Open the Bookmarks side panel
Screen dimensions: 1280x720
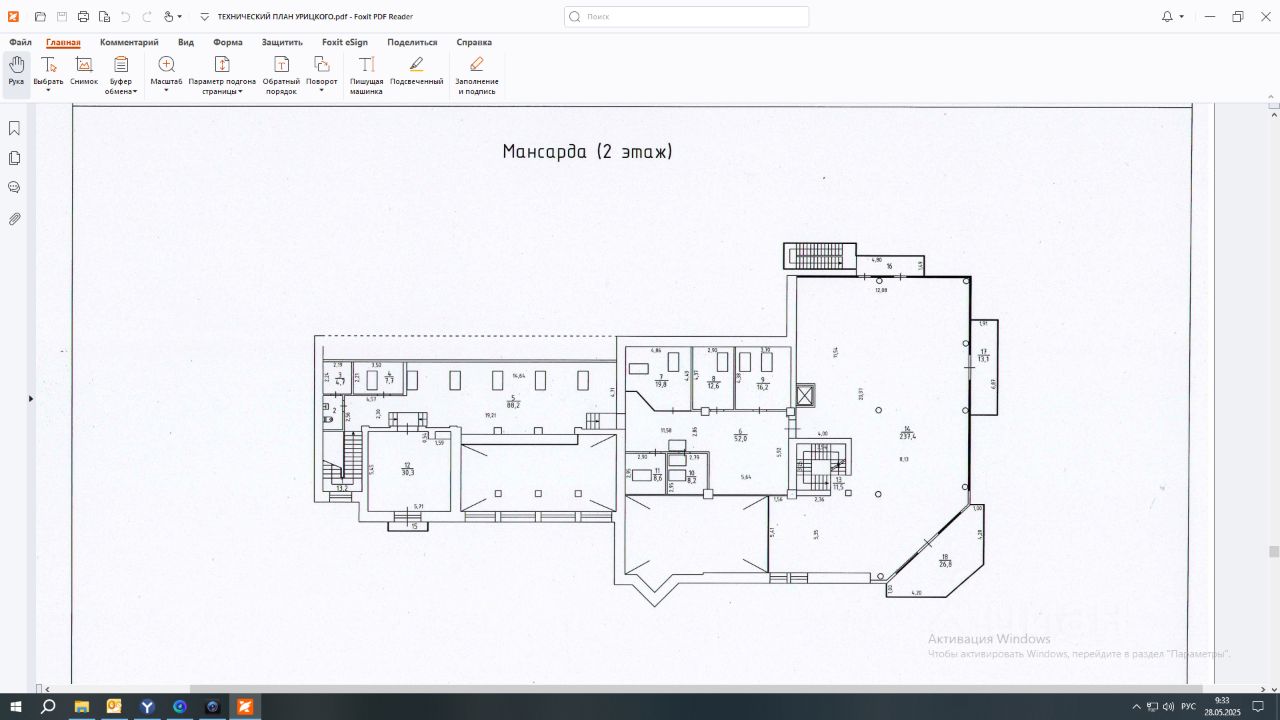pyautogui.click(x=15, y=128)
